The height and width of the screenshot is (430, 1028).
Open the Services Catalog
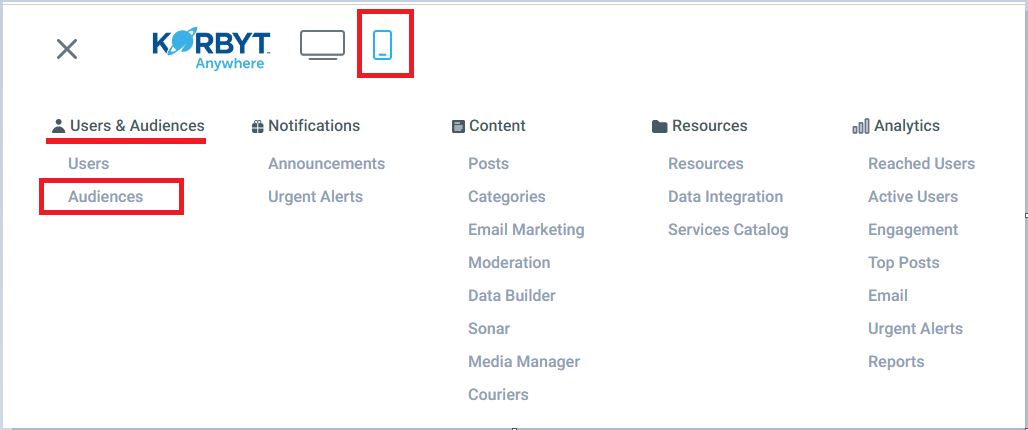point(728,230)
